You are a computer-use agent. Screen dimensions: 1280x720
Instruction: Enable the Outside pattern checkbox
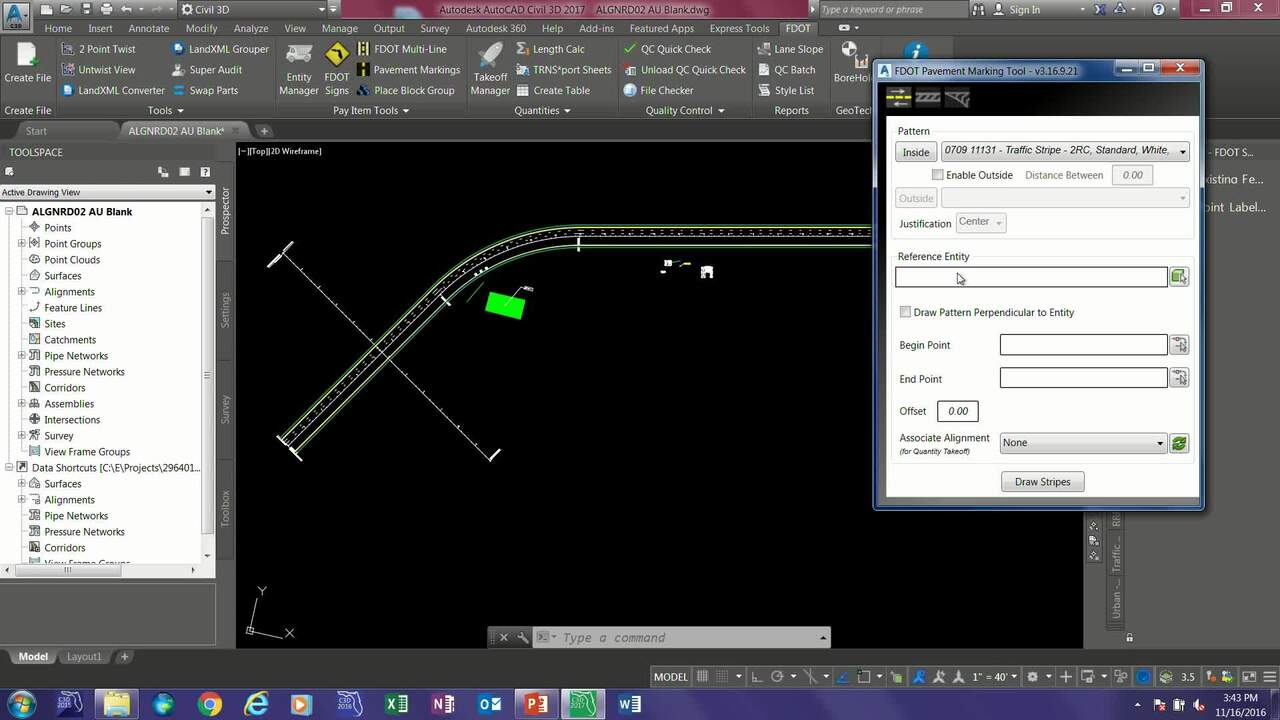click(x=937, y=175)
